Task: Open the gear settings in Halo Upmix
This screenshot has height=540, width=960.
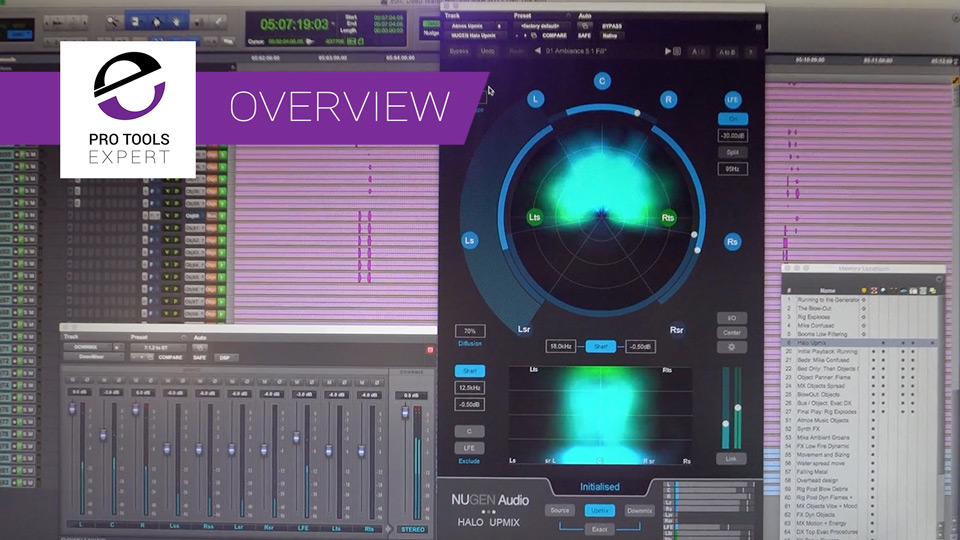Action: pyautogui.click(x=733, y=347)
